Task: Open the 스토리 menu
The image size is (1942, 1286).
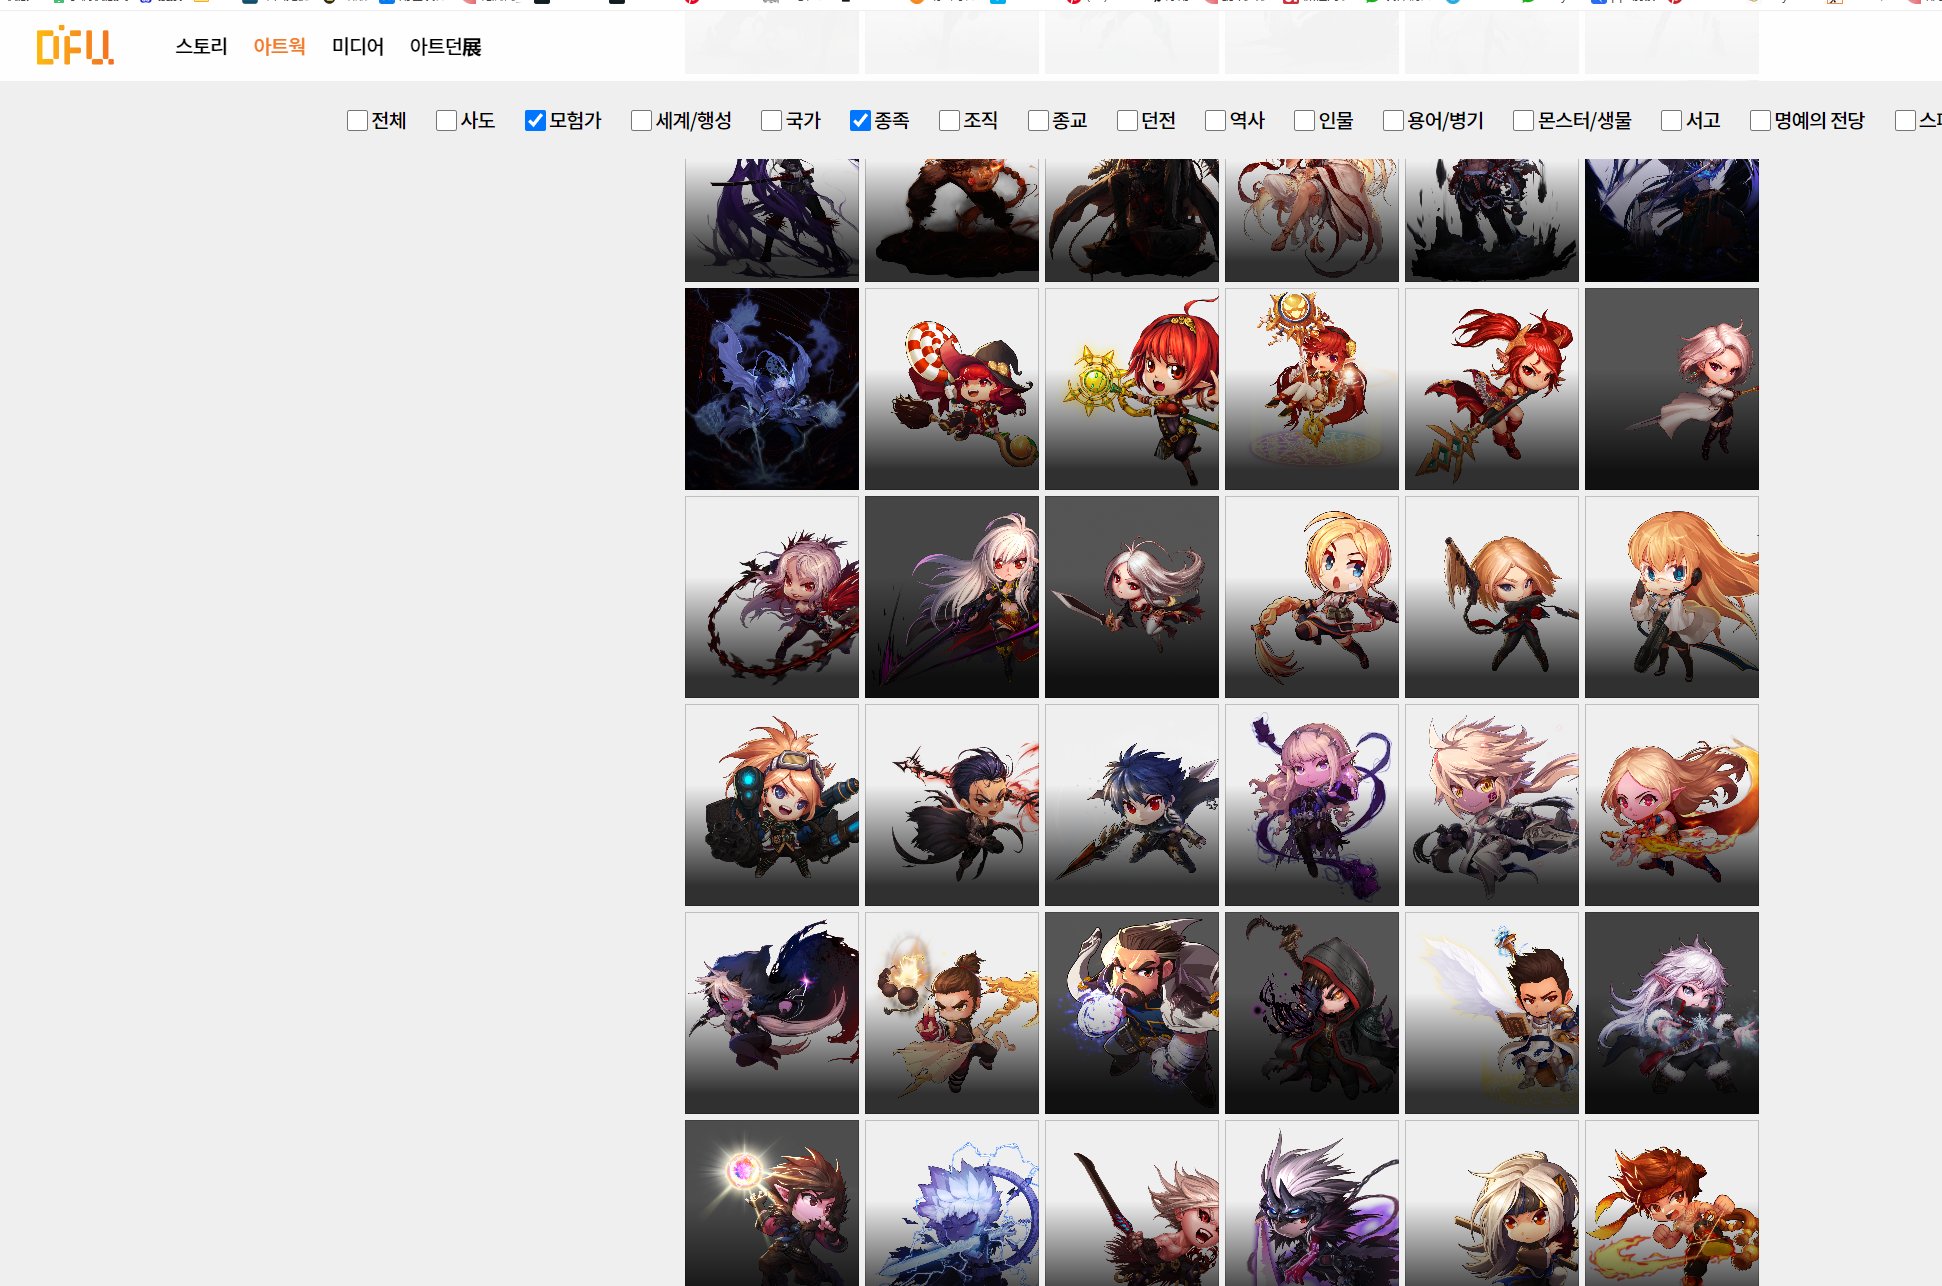Action: pyautogui.click(x=201, y=46)
